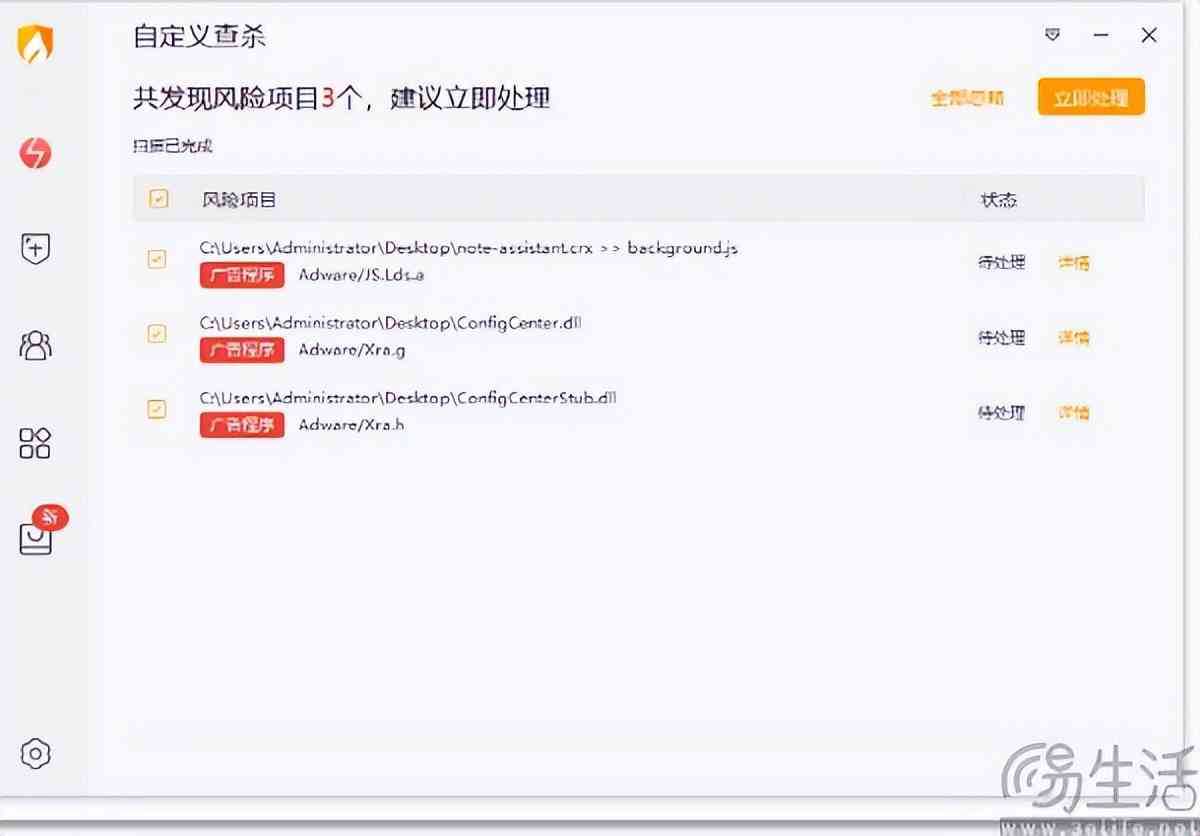This screenshot has height=836, width=1200.
Task: Open 详情 for ConfigCenter.dll
Action: point(1073,338)
